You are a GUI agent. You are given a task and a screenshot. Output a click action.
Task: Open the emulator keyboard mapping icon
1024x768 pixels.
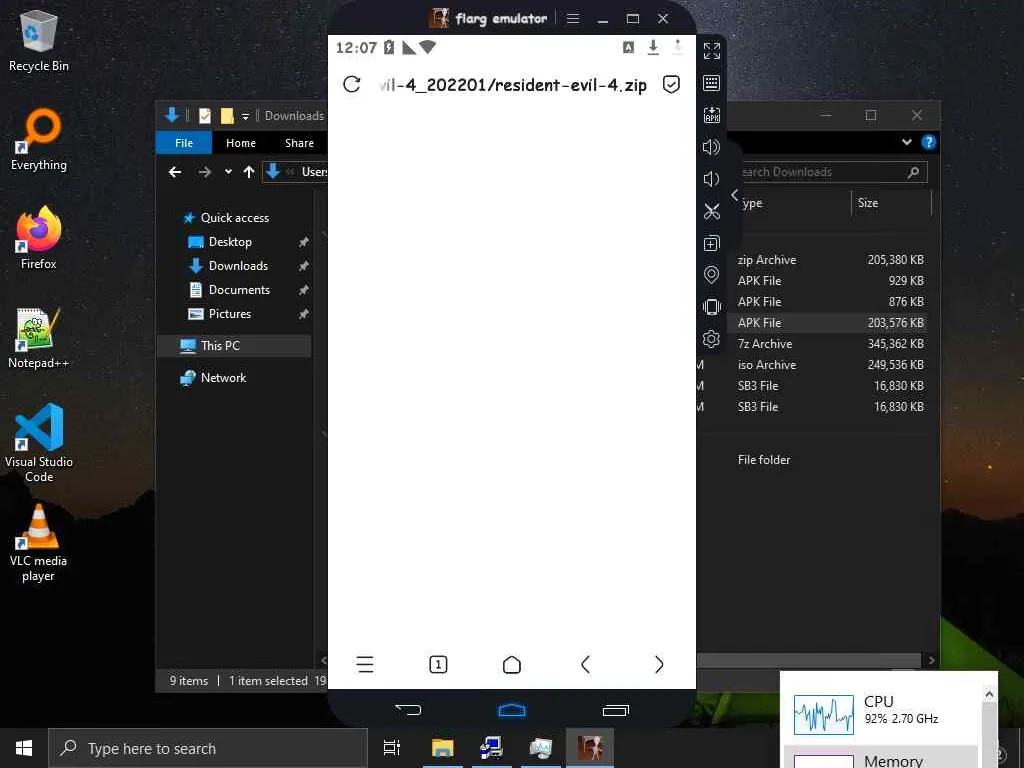[x=712, y=83]
